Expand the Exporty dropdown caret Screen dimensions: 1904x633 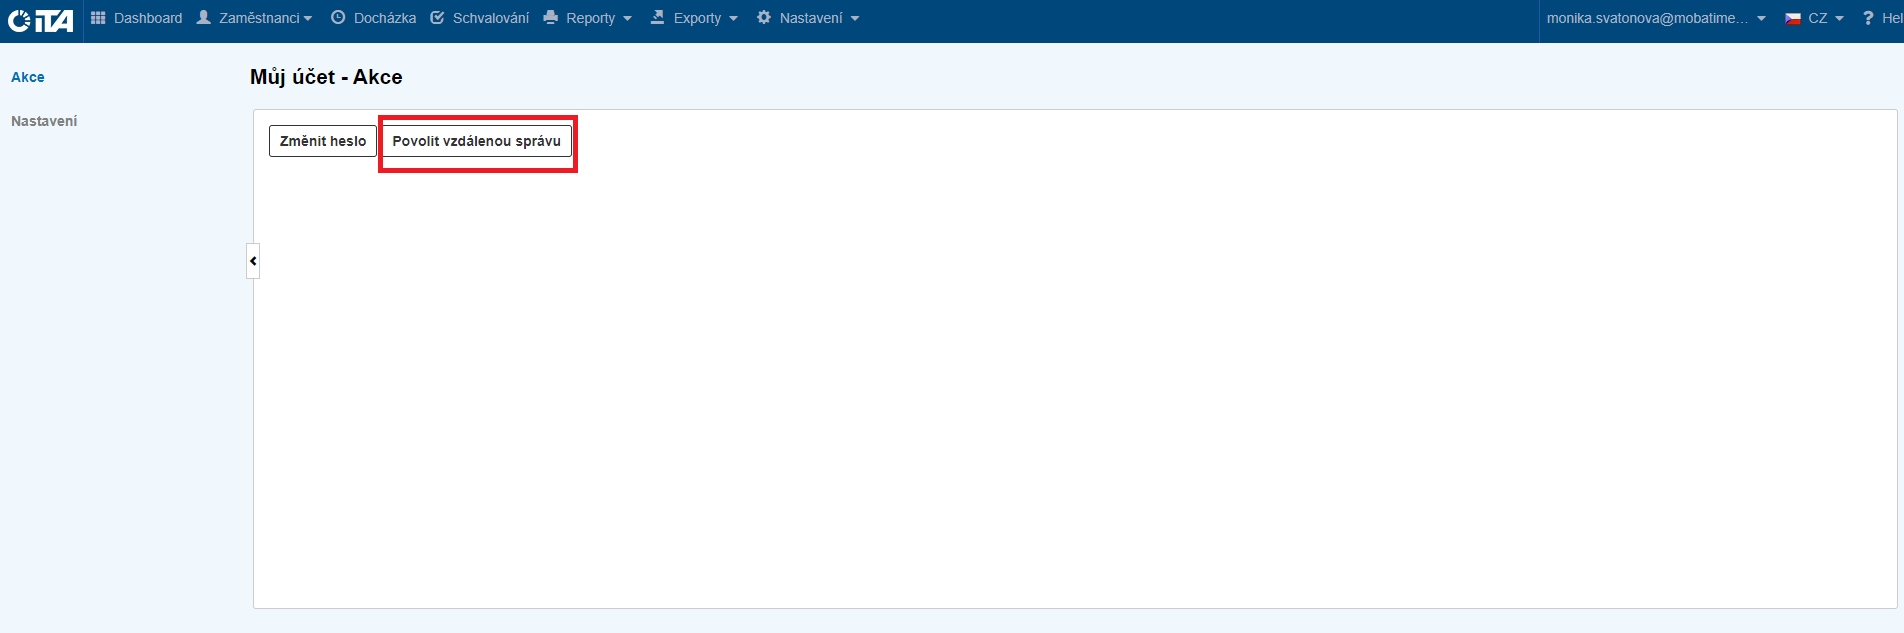tap(733, 19)
